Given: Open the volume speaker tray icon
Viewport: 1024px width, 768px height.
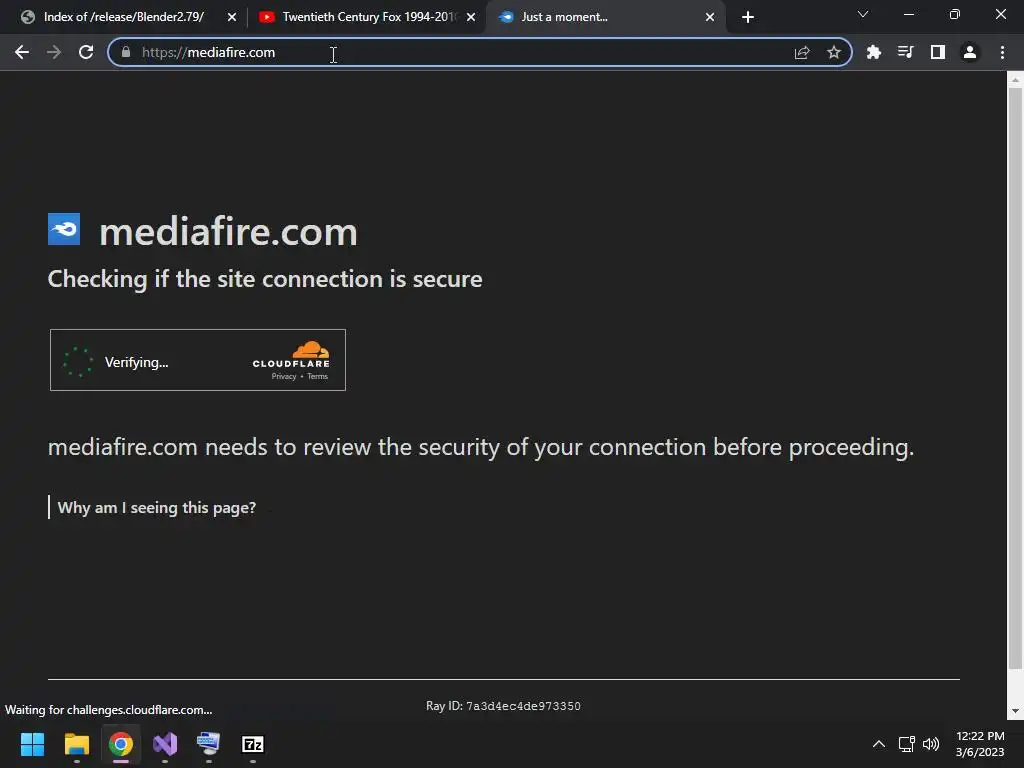Looking at the screenshot, I should pos(931,744).
